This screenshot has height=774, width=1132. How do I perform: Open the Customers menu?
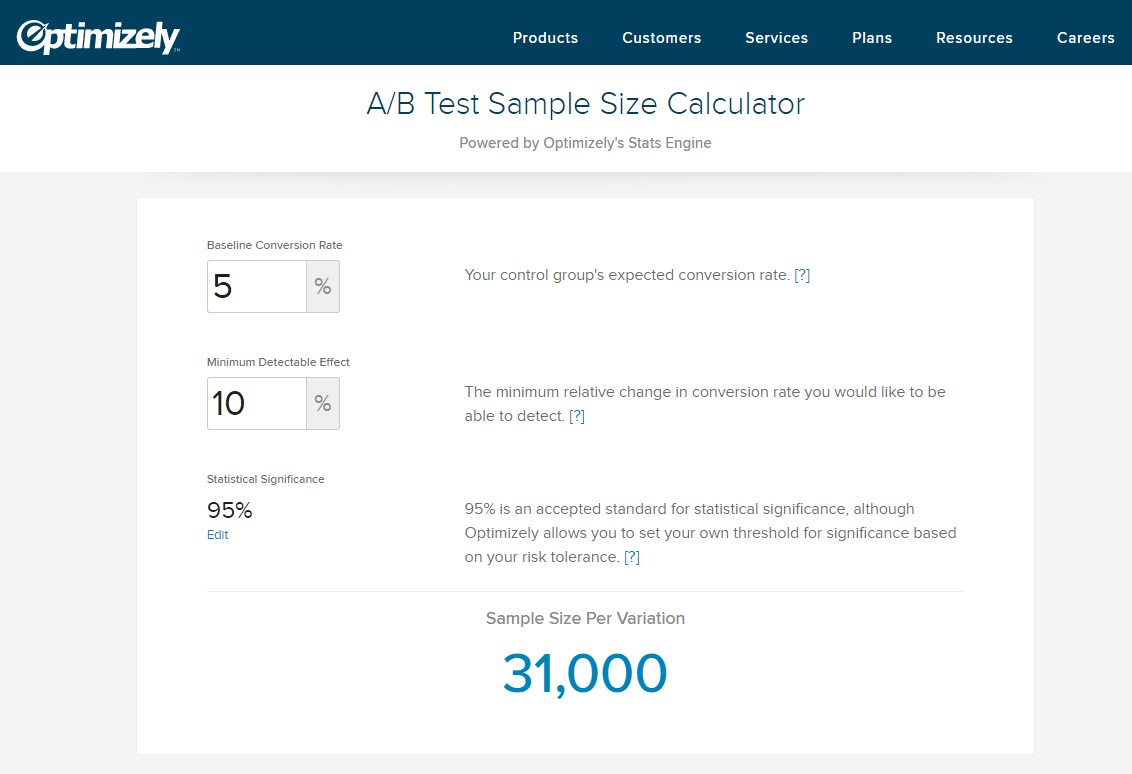point(661,38)
